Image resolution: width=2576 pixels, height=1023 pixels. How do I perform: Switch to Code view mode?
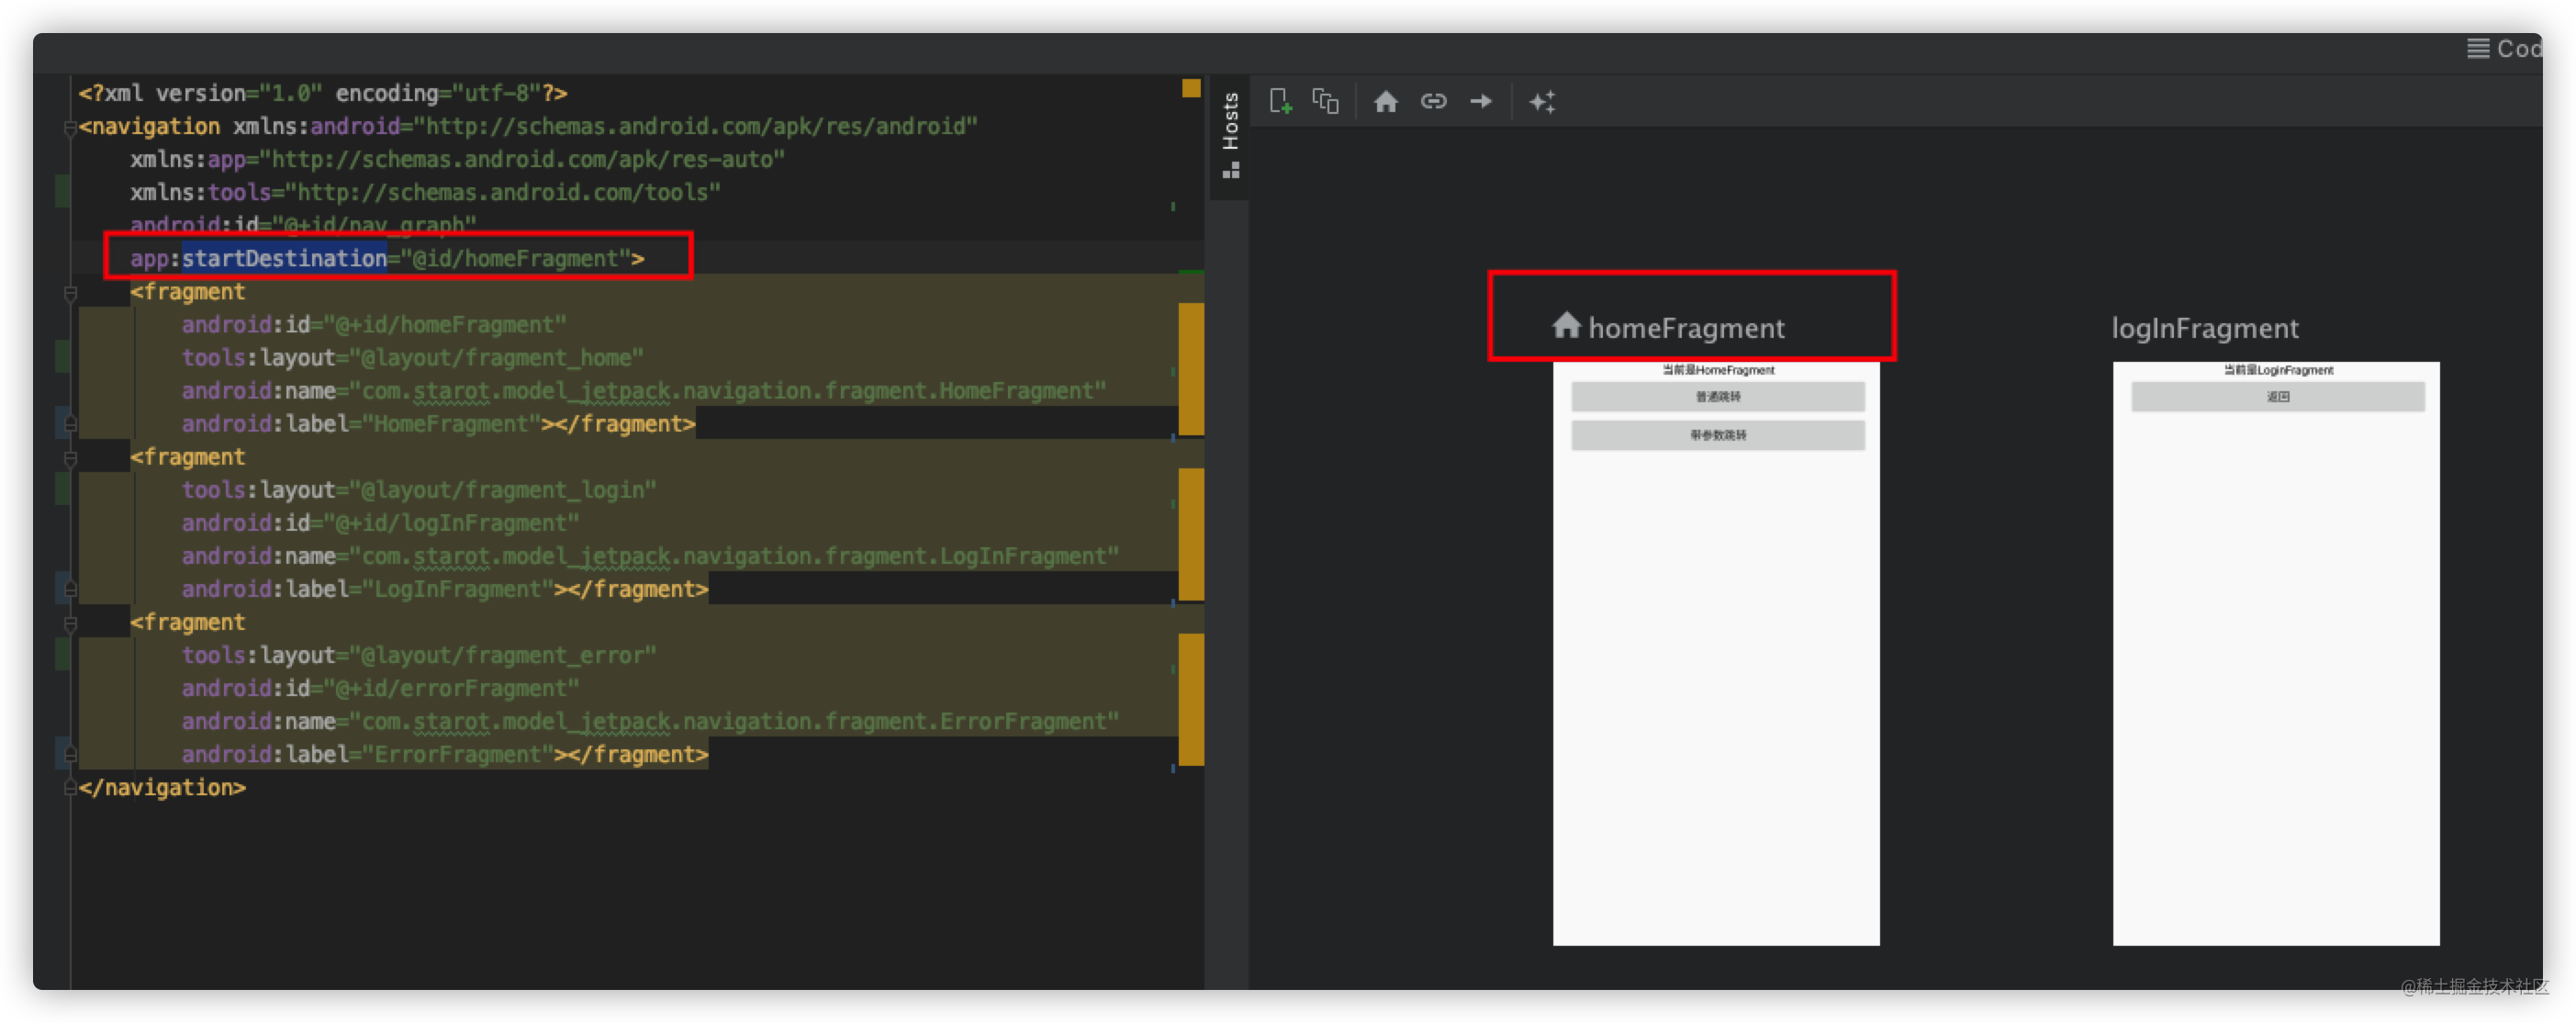(x=2504, y=49)
